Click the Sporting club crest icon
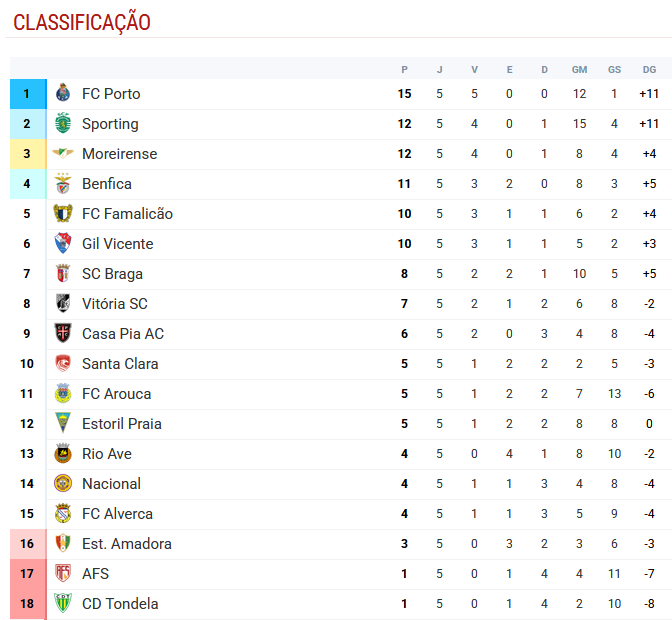 [x=63, y=124]
